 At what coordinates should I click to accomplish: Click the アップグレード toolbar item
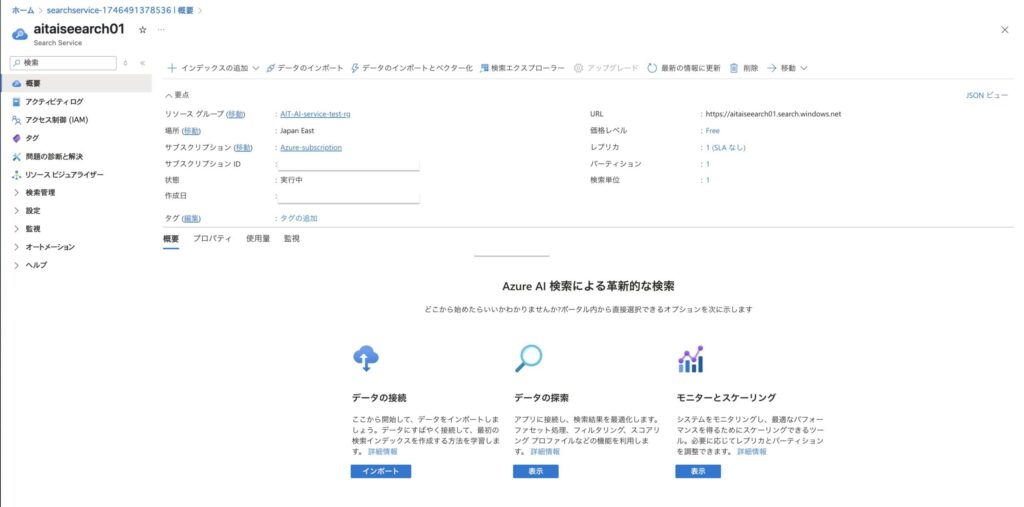605,68
